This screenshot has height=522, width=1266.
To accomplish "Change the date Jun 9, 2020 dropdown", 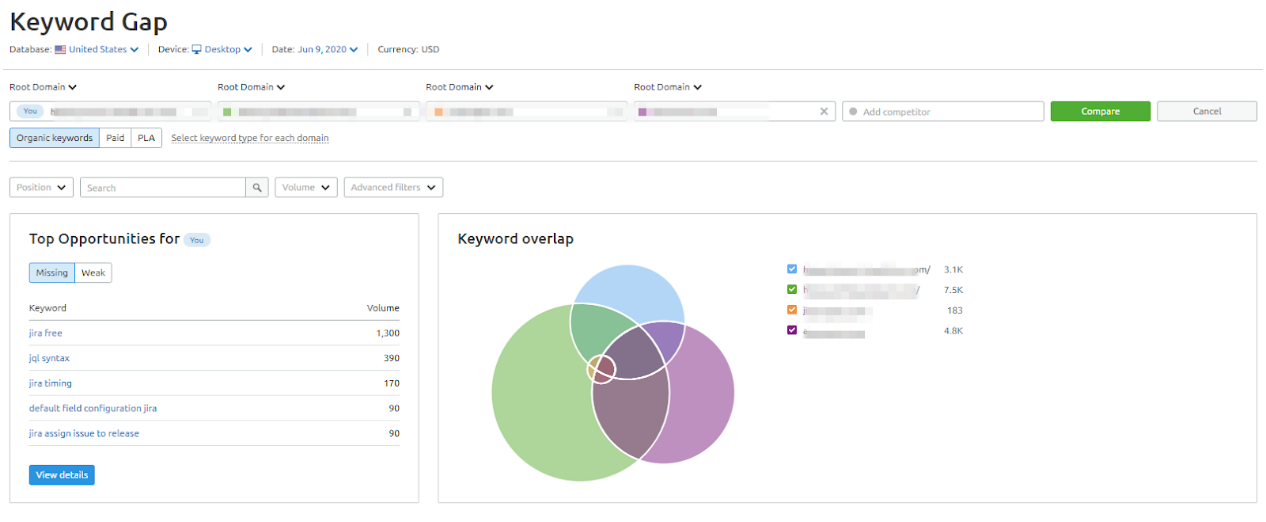I will coord(327,49).
